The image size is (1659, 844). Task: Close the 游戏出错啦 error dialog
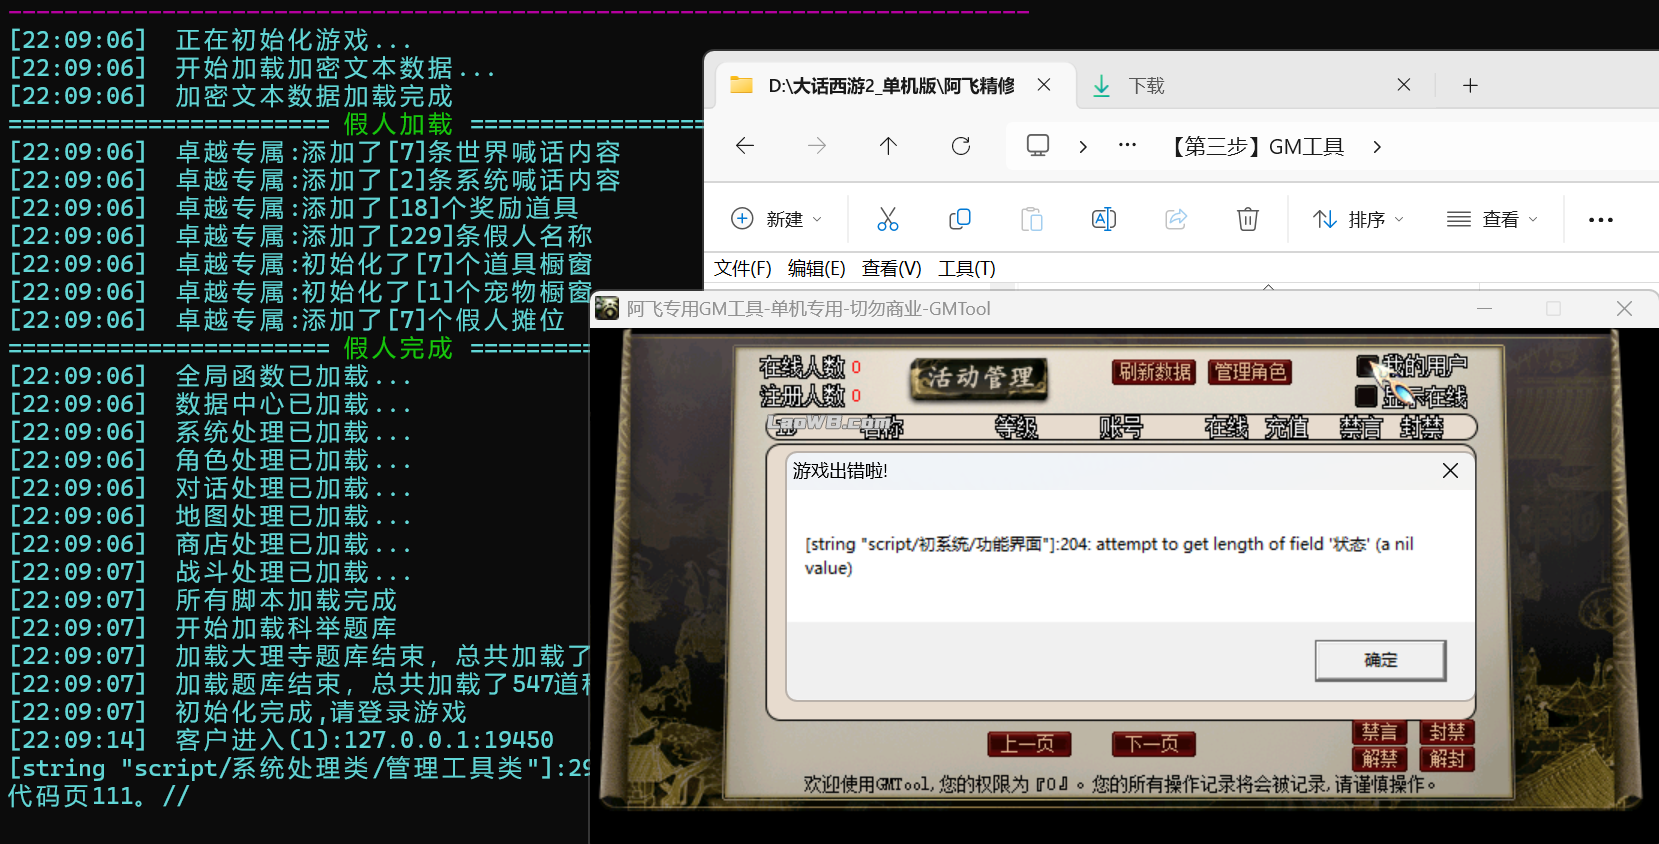[1450, 470]
